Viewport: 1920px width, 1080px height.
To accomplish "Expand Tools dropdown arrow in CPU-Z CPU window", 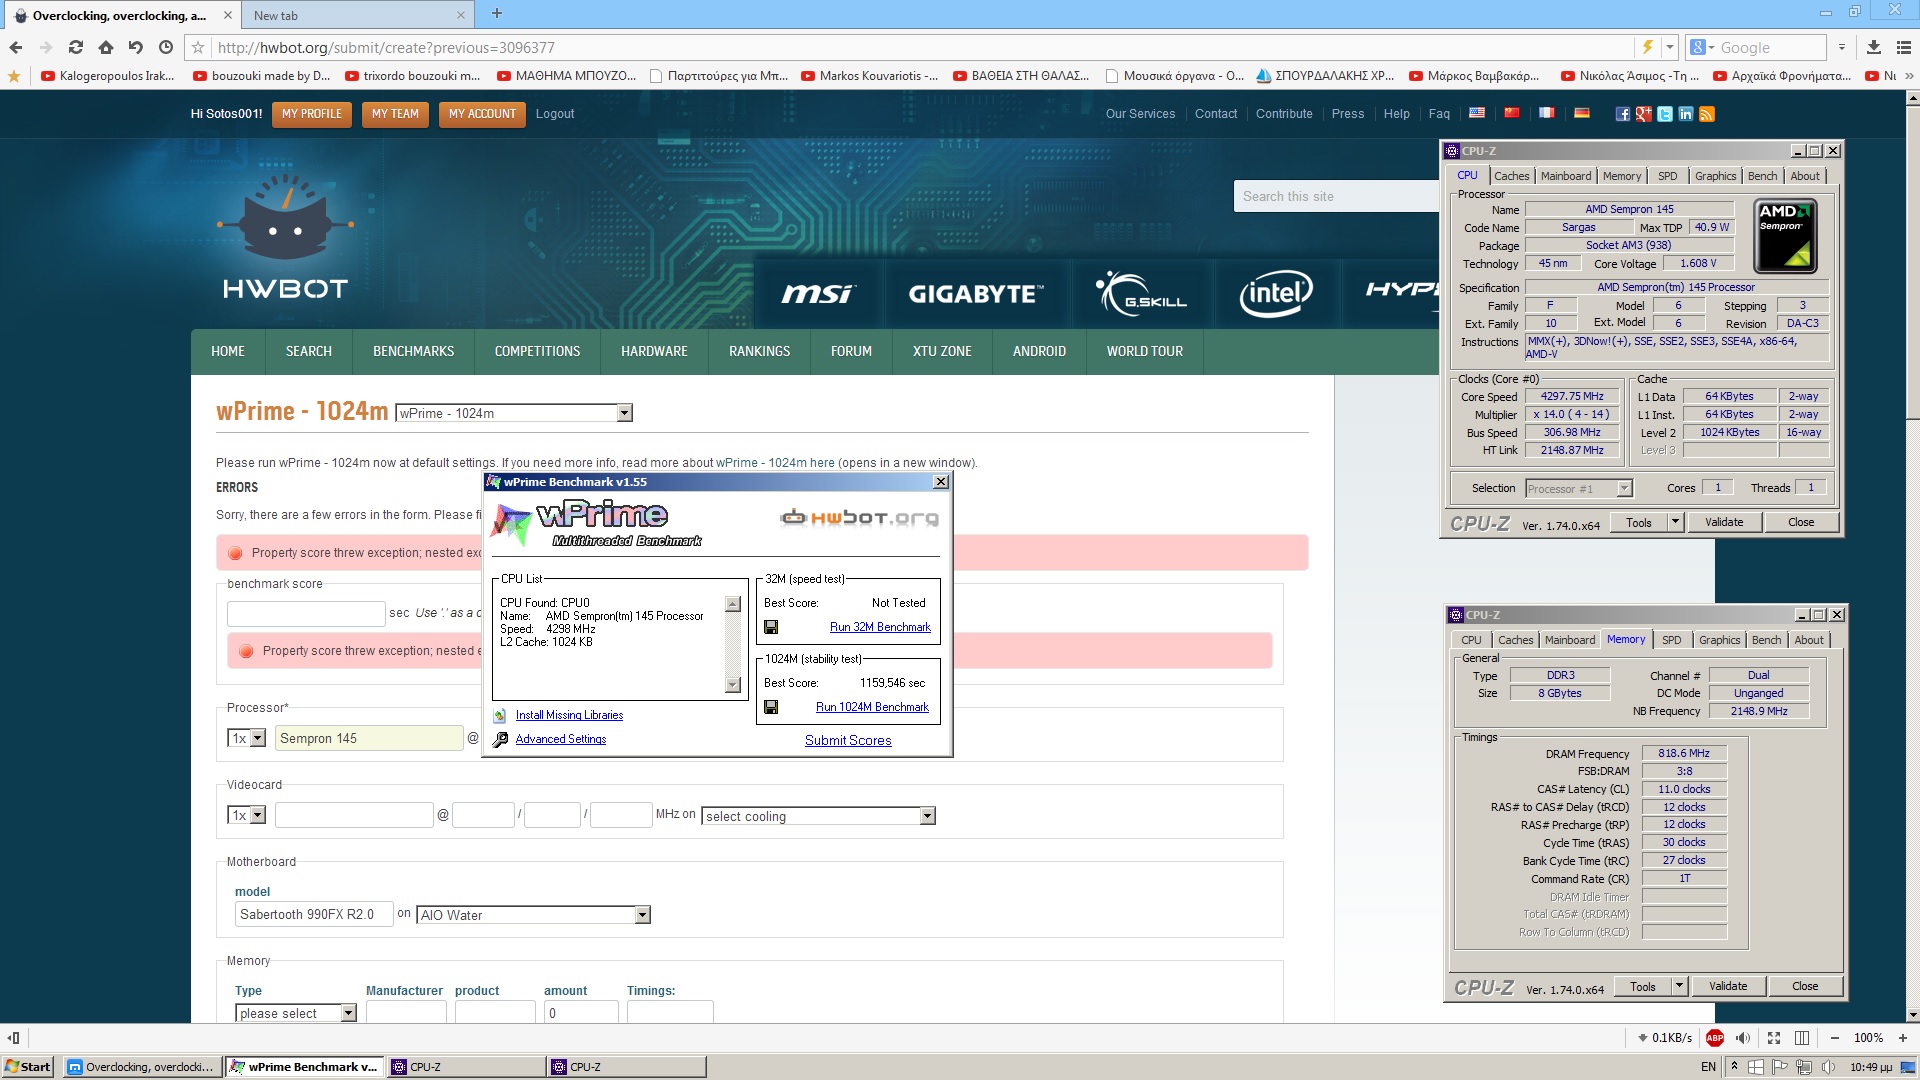I will [x=1675, y=522].
